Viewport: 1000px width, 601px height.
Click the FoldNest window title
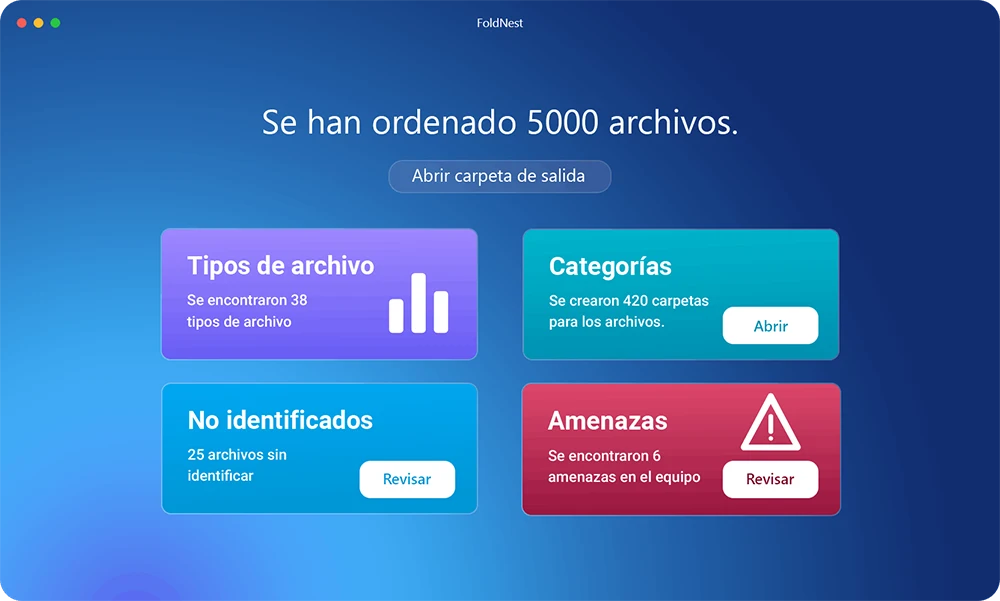500,23
